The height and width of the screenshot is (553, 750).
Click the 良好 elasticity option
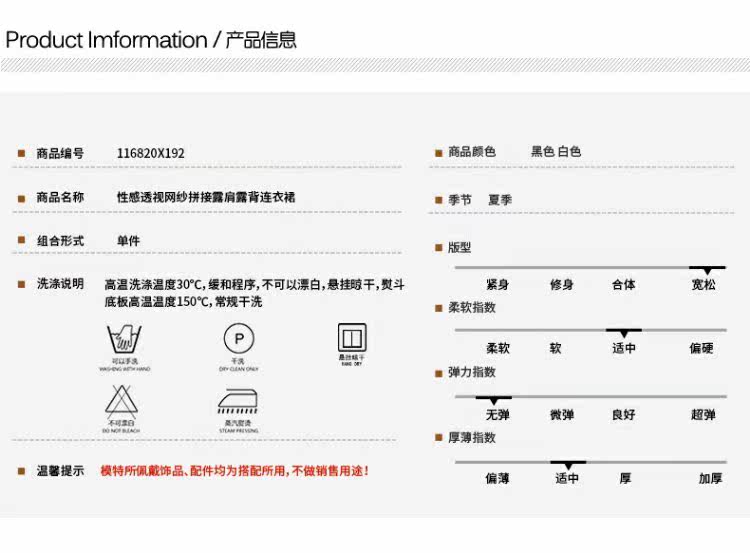point(624,415)
